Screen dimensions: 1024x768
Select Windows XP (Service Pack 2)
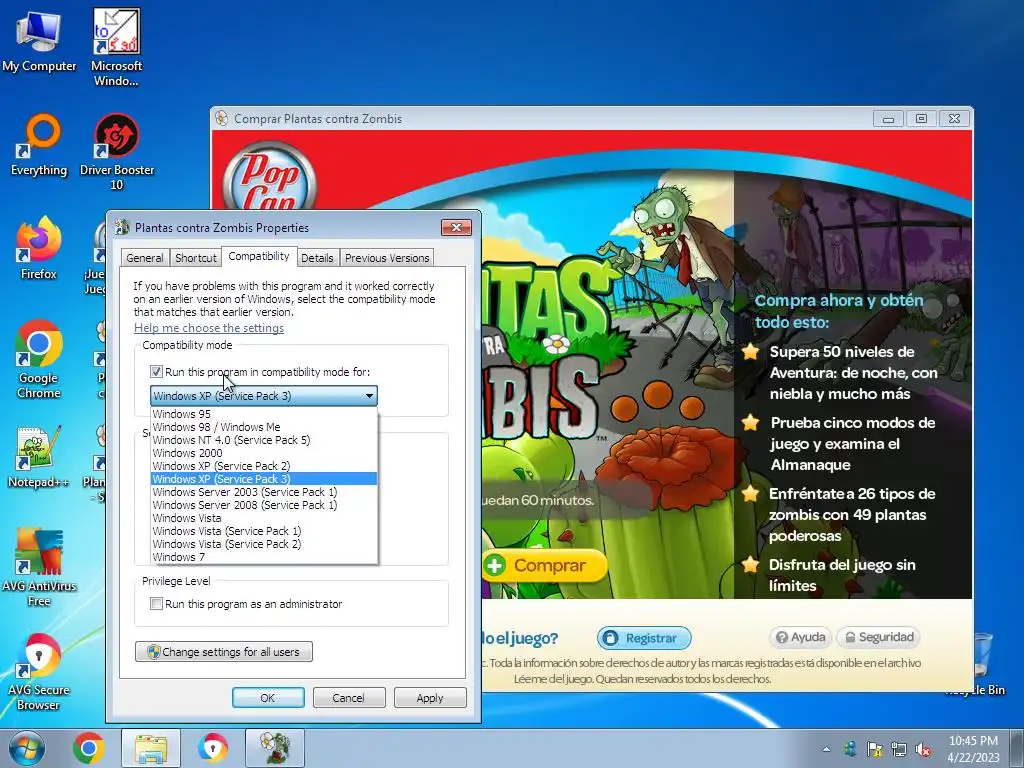(264, 466)
